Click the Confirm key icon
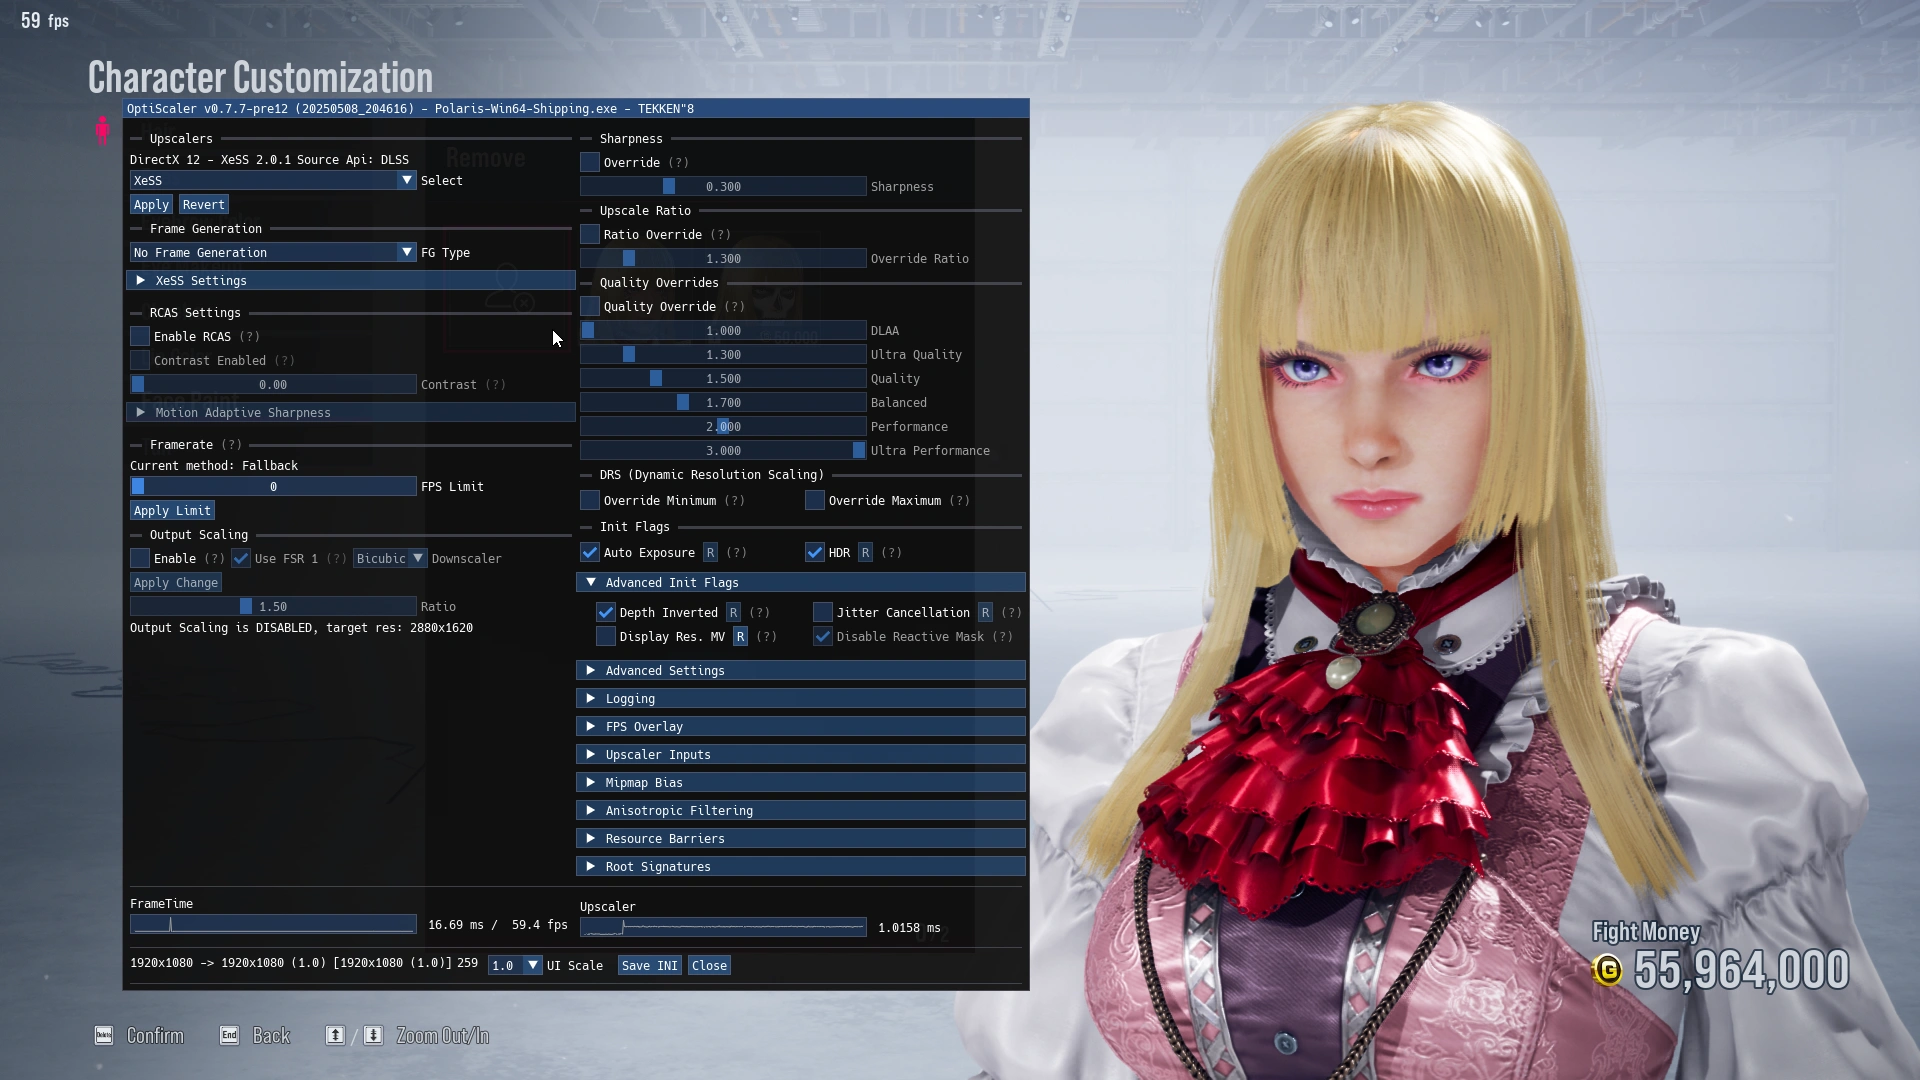This screenshot has width=1920, height=1080. pyautogui.click(x=104, y=1035)
